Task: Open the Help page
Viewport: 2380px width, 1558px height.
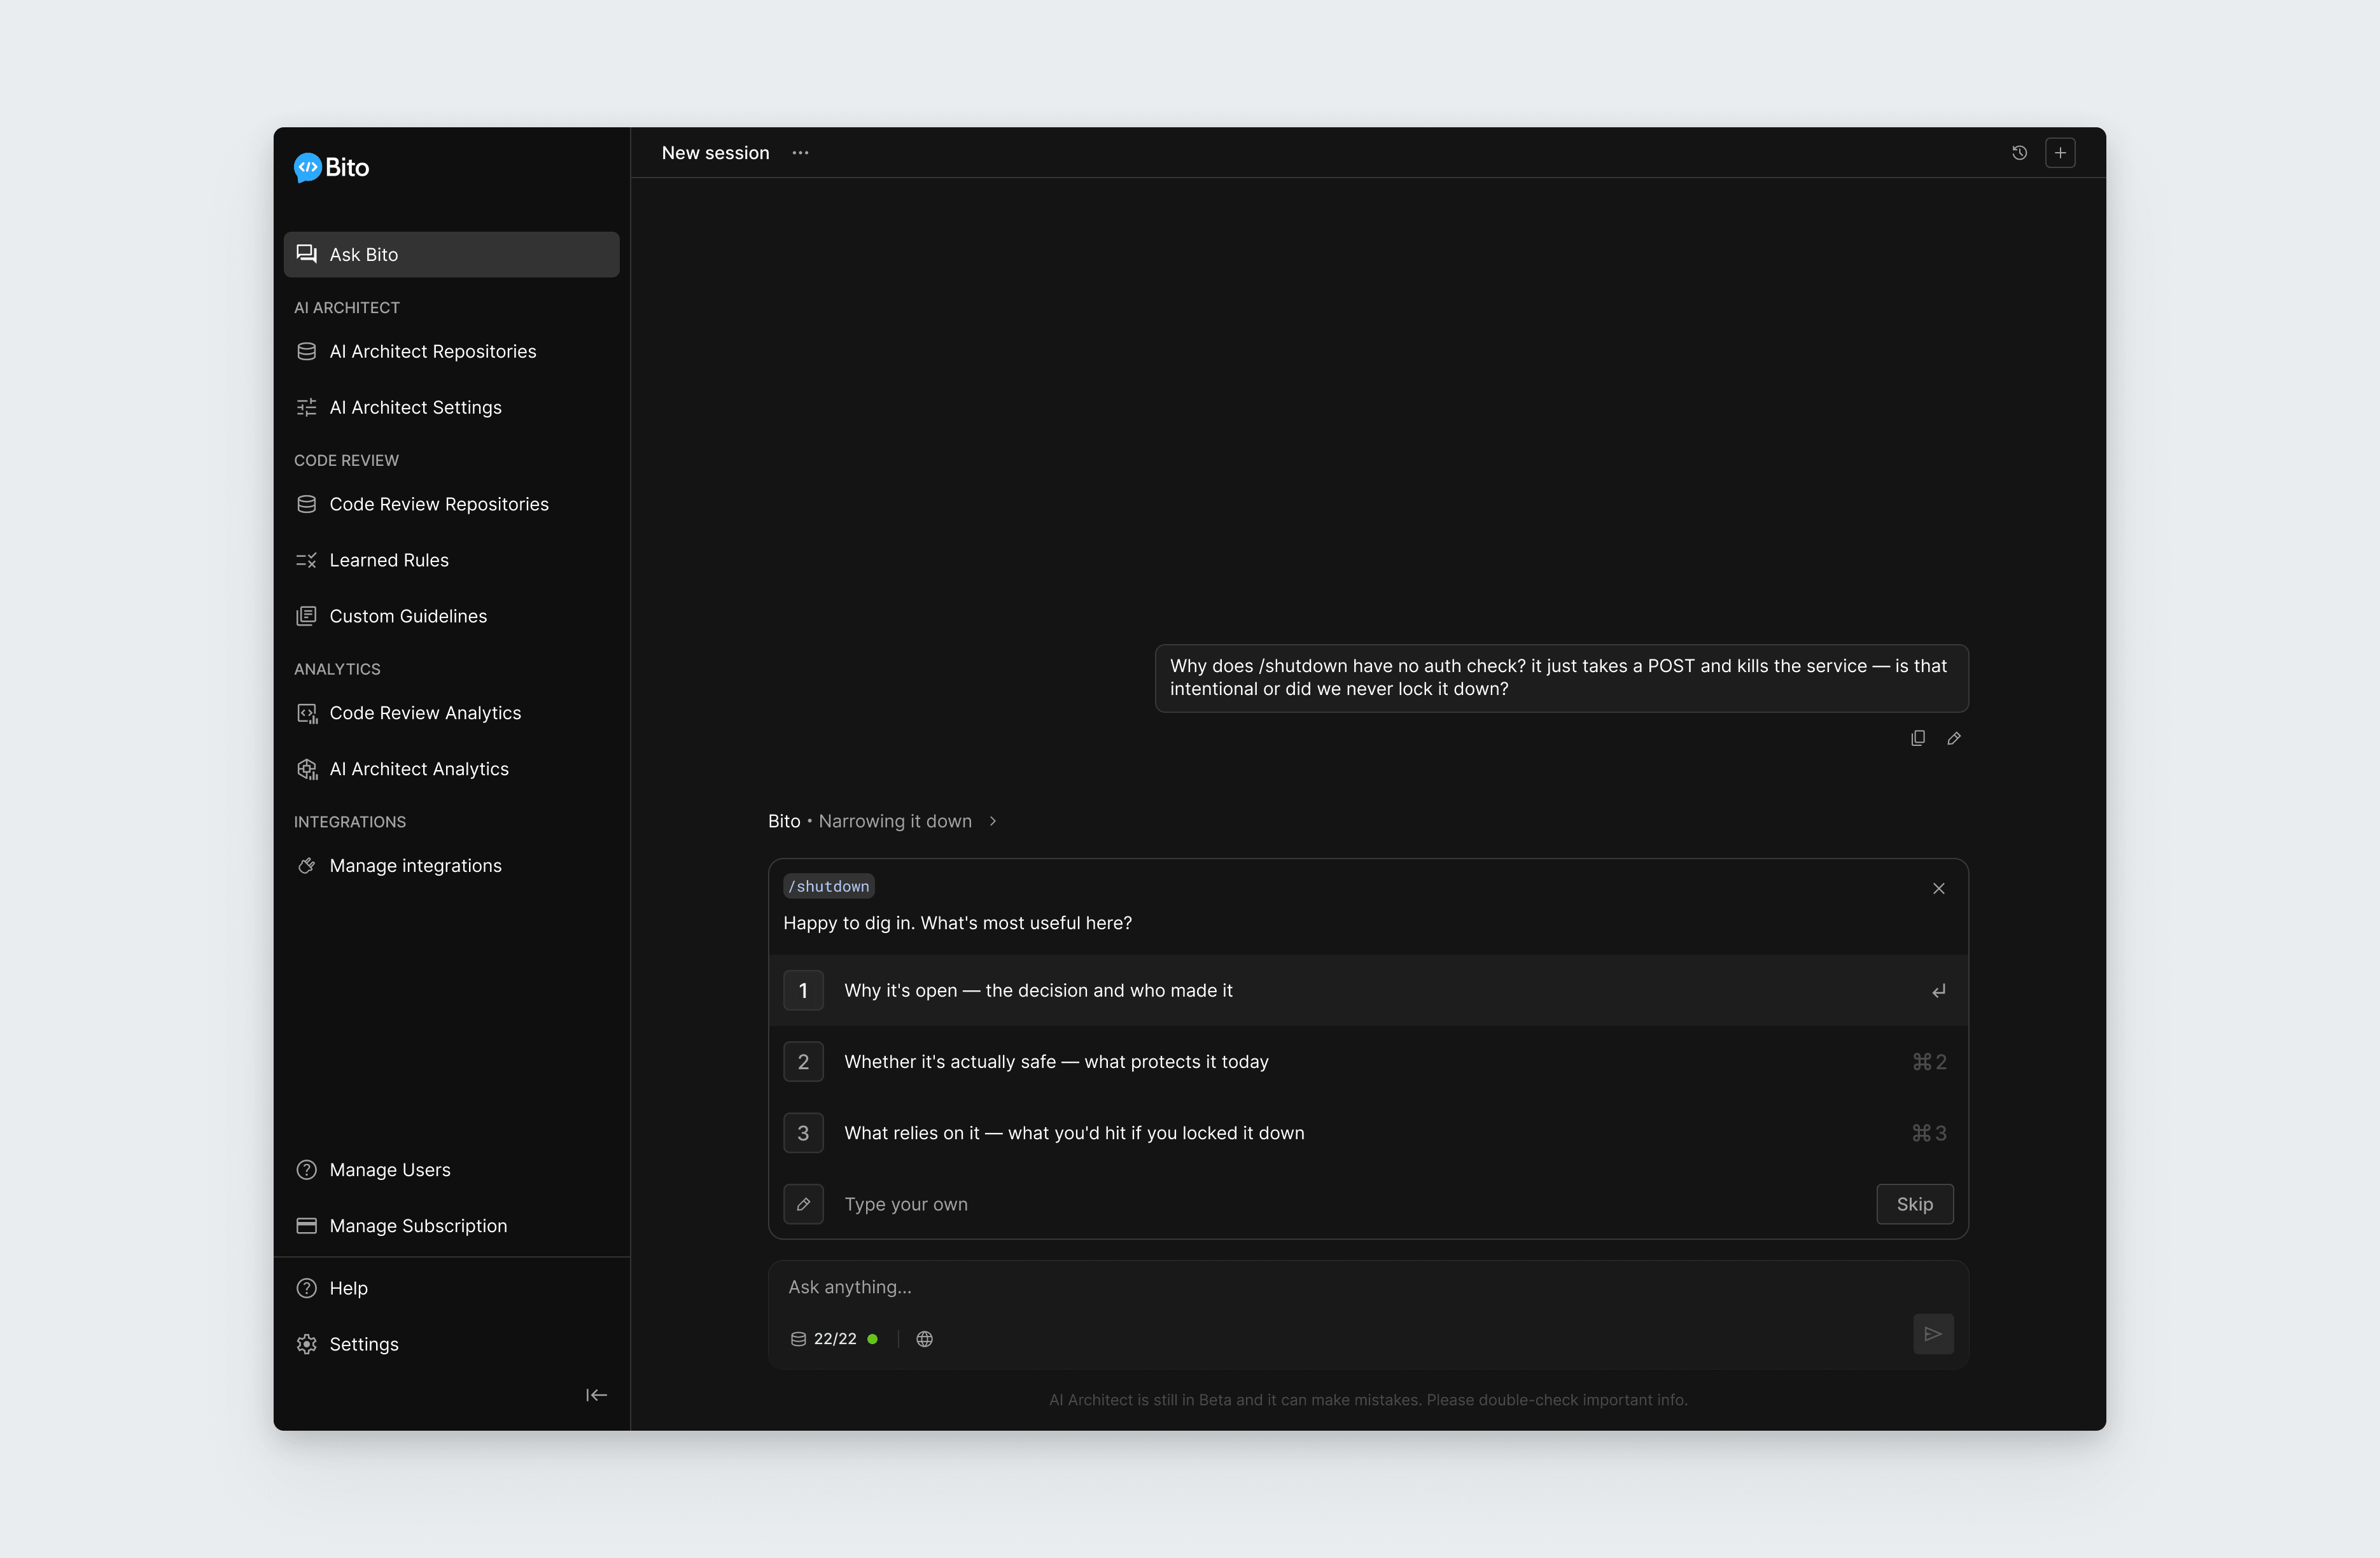Action: click(451, 1288)
